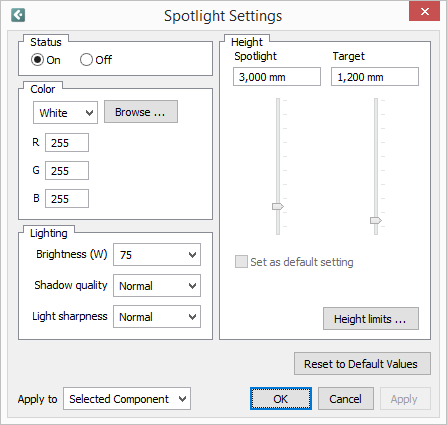Click the Target height 1,200 mm field
Screen dimensions: 447x425
click(375, 77)
